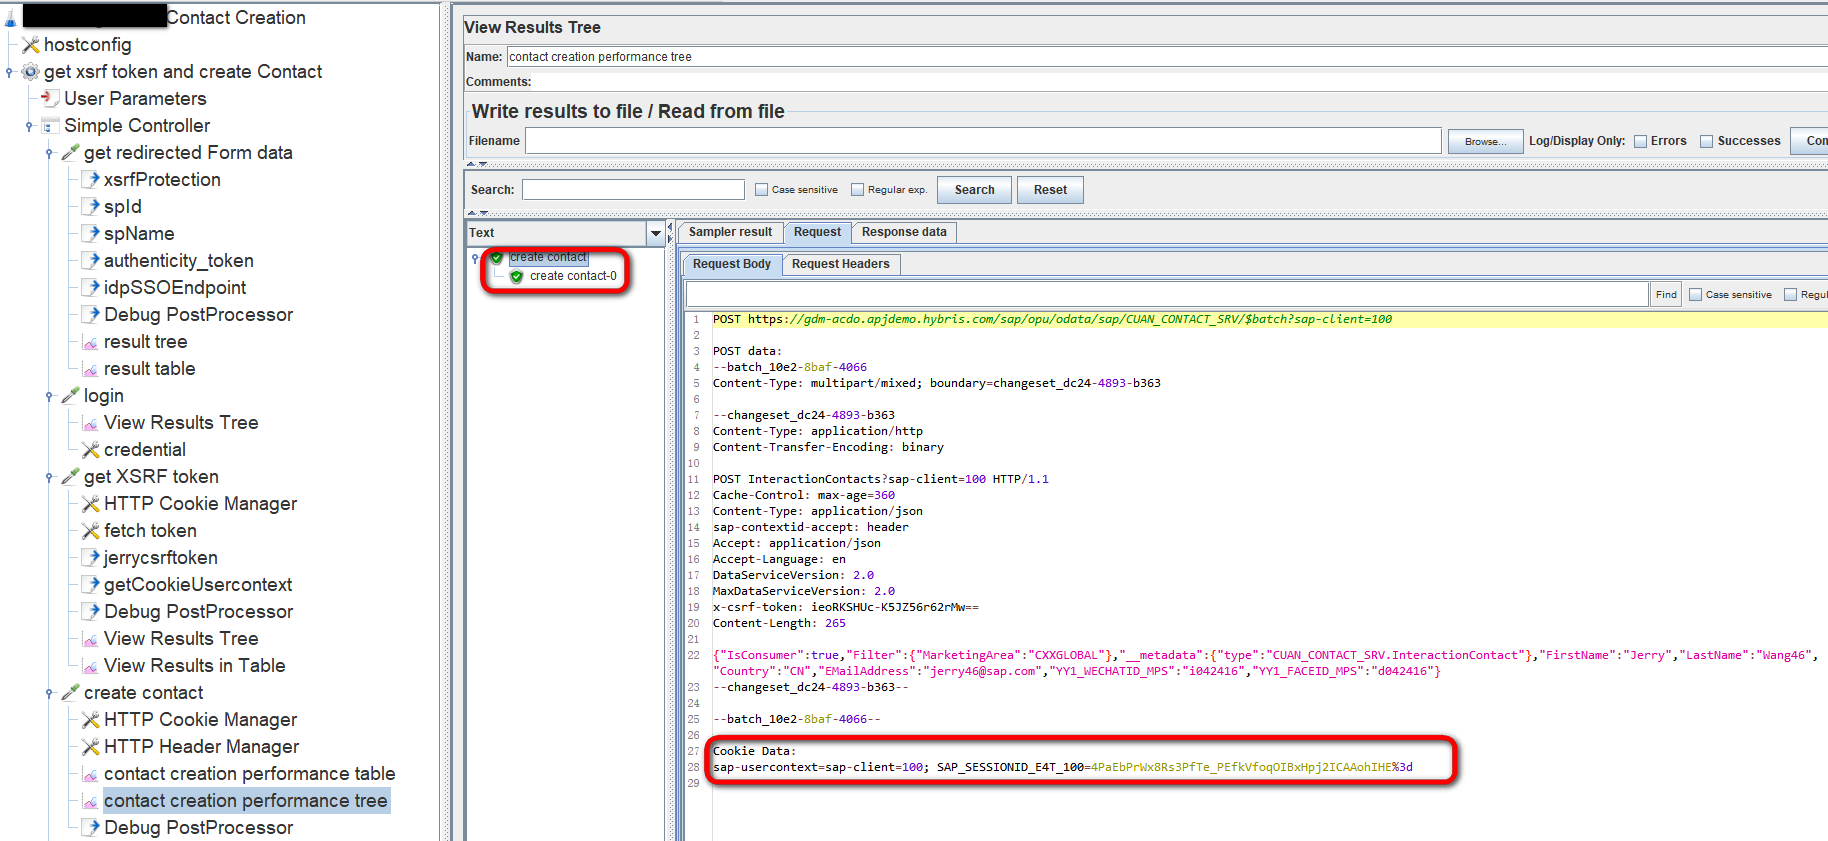
Task: Click the User Parameters icon
Action: click(50, 98)
